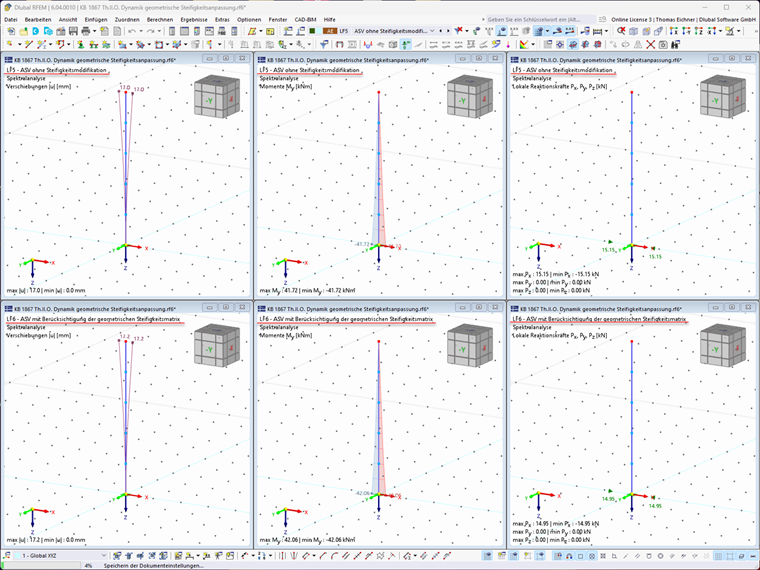This screenshot has width=760, height=570.
Task: Click the Undo arrow icon
Action: click(132, 31)
